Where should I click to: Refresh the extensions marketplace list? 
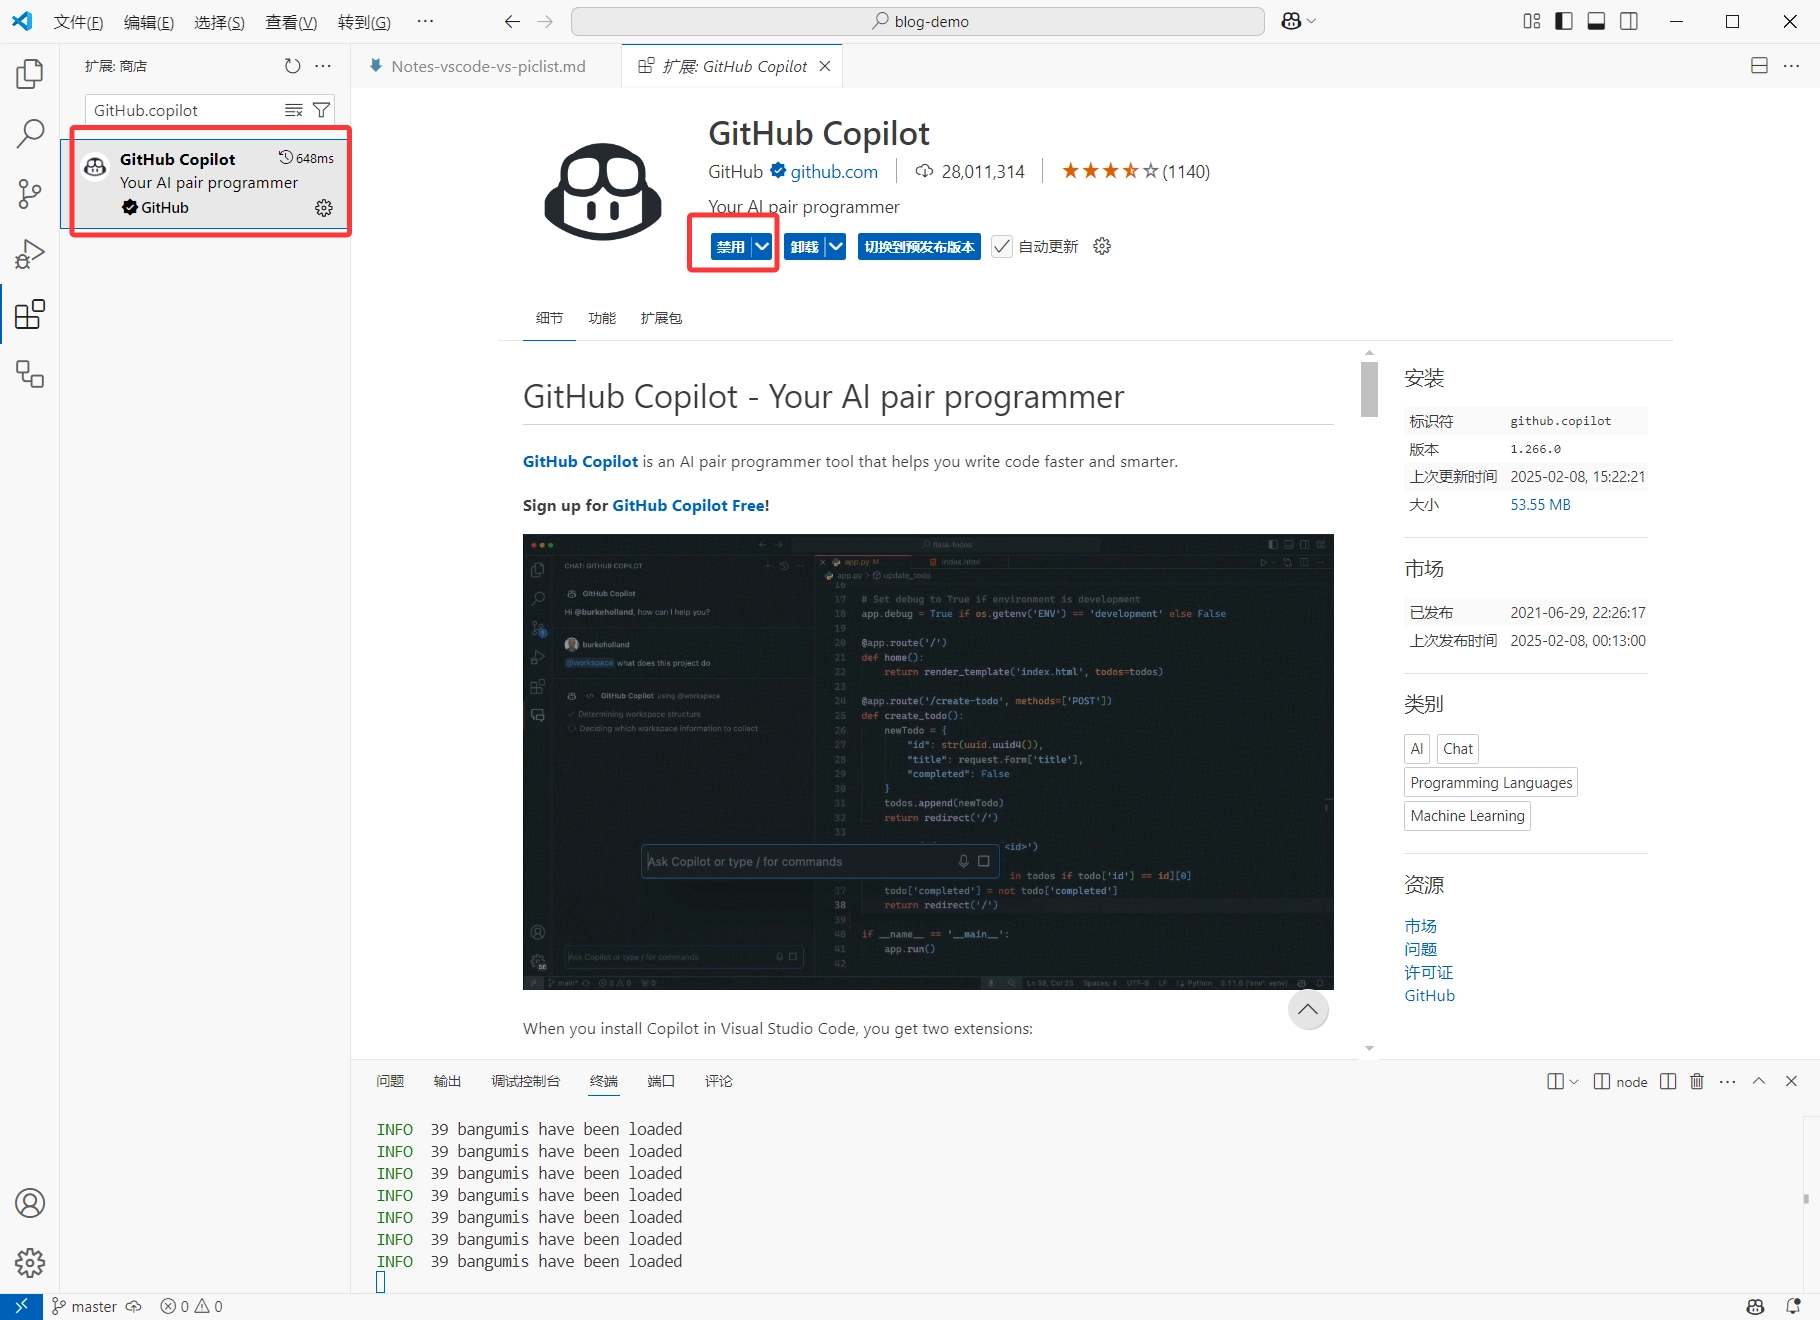point(292,66)
